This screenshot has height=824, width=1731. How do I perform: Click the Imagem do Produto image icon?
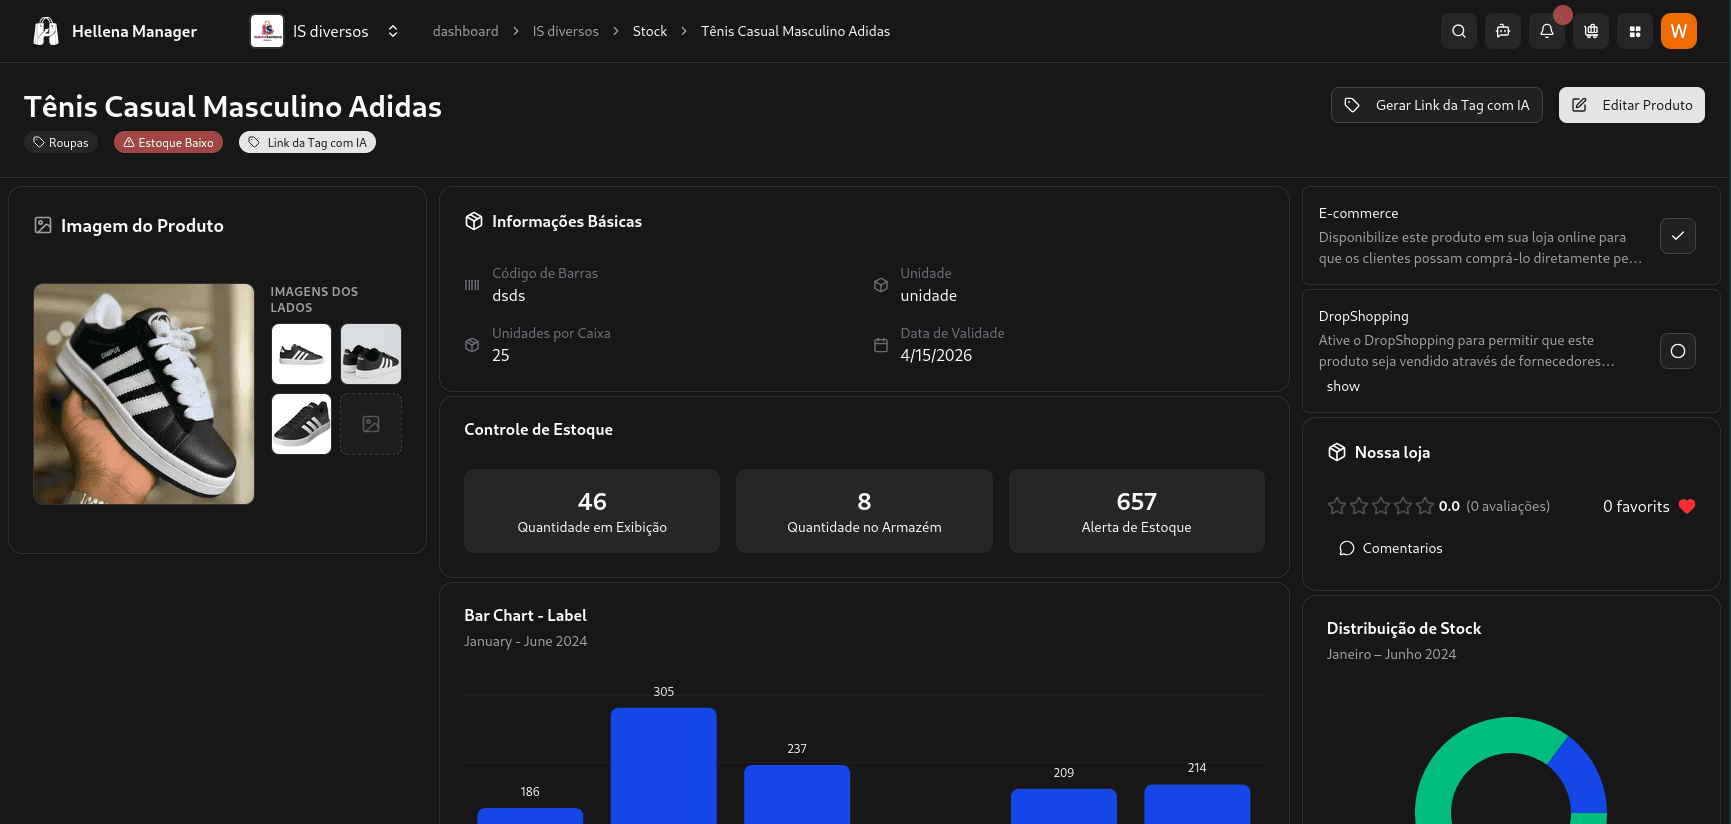43,225
